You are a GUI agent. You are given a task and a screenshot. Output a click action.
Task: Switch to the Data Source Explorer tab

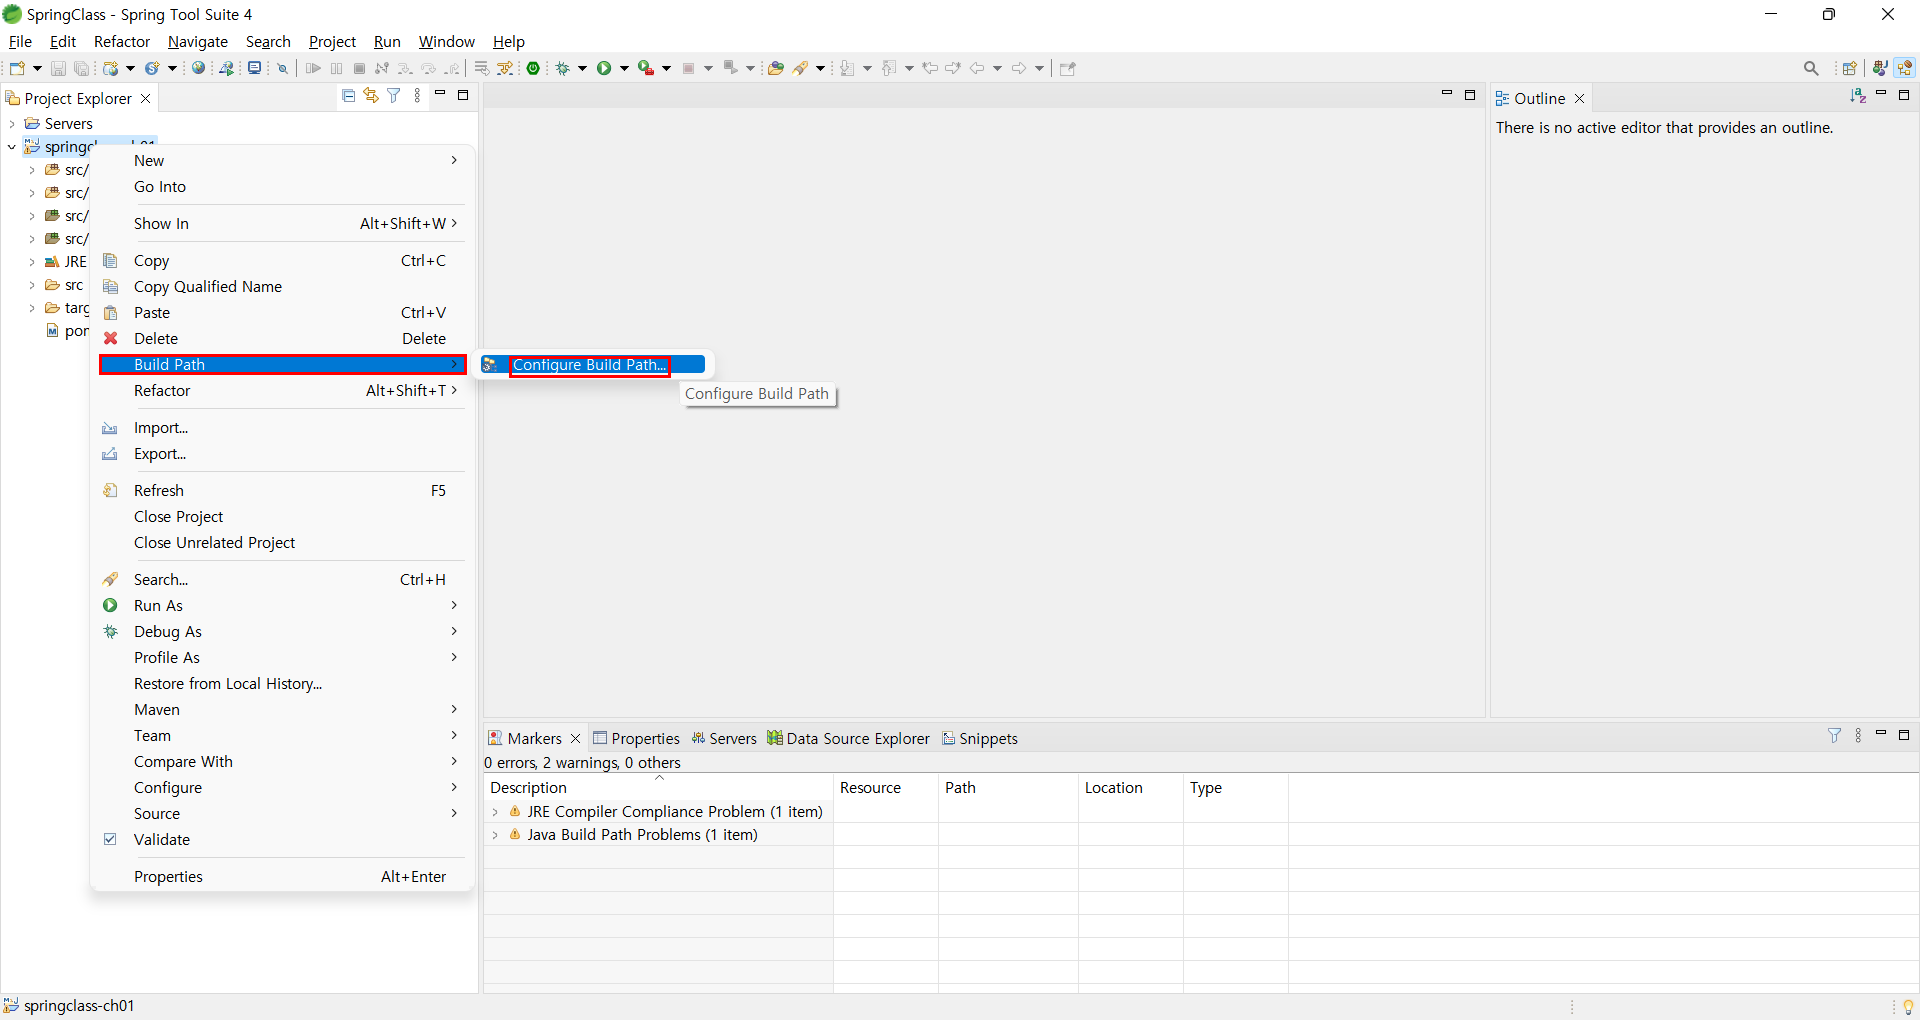(848, 739)
